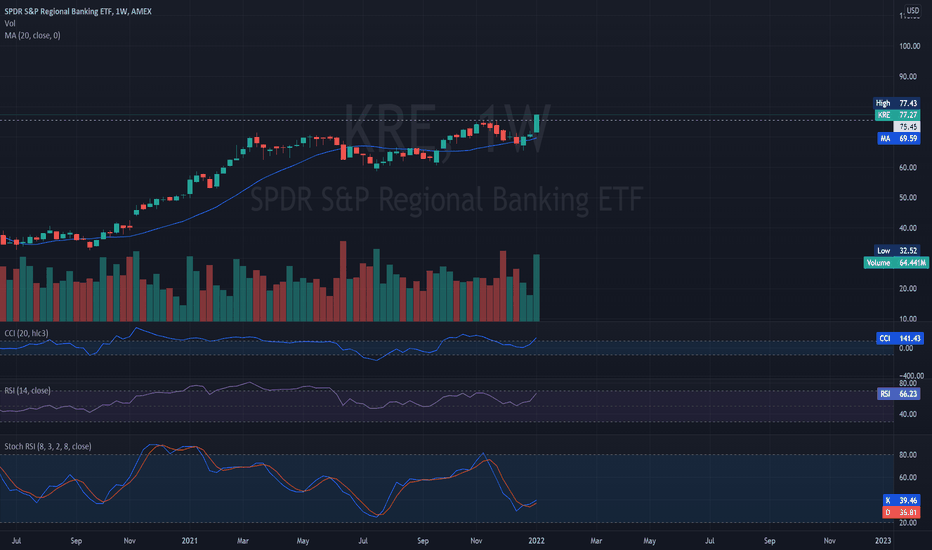
Task: Click the High 77.43 price tag
Action: [896, 103]
